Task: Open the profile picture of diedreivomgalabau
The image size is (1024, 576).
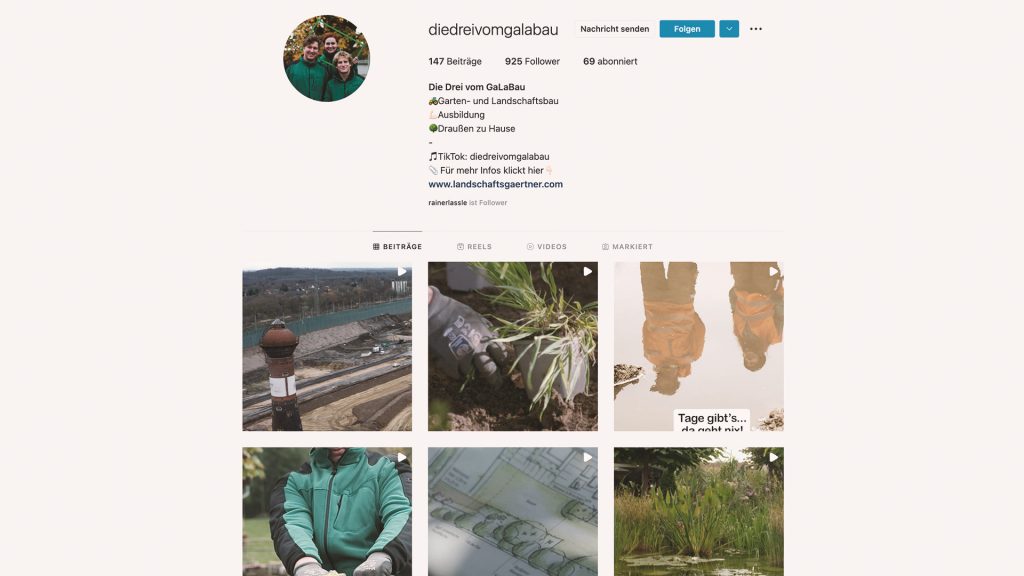Action: click(x=327, y=58)
